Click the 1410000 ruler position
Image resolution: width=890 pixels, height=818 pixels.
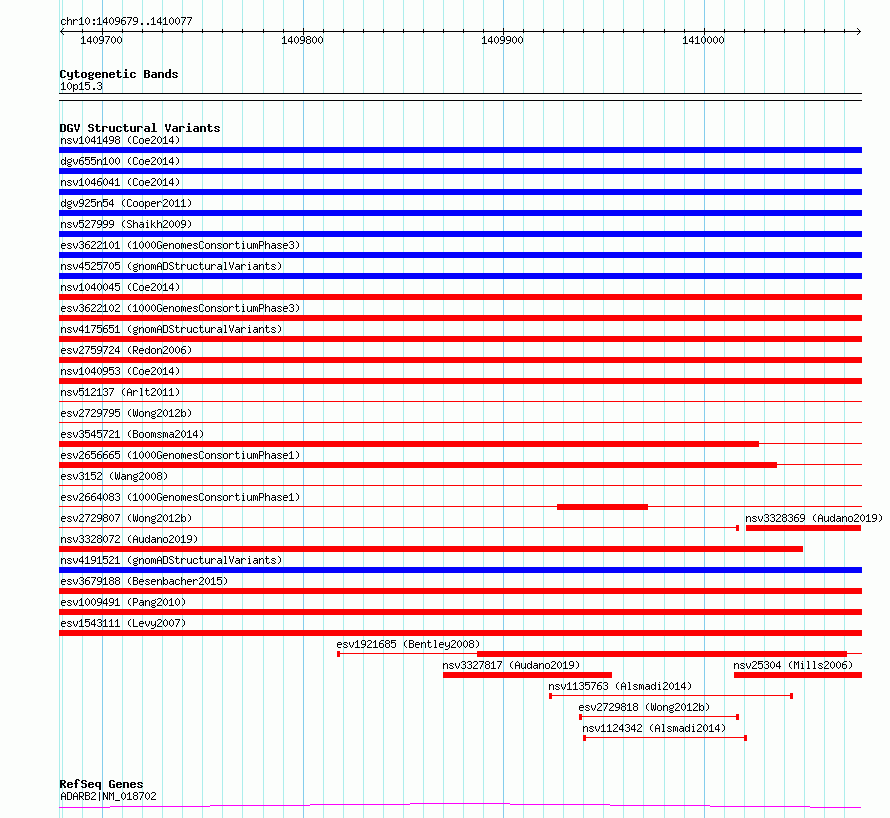point(703,40)
